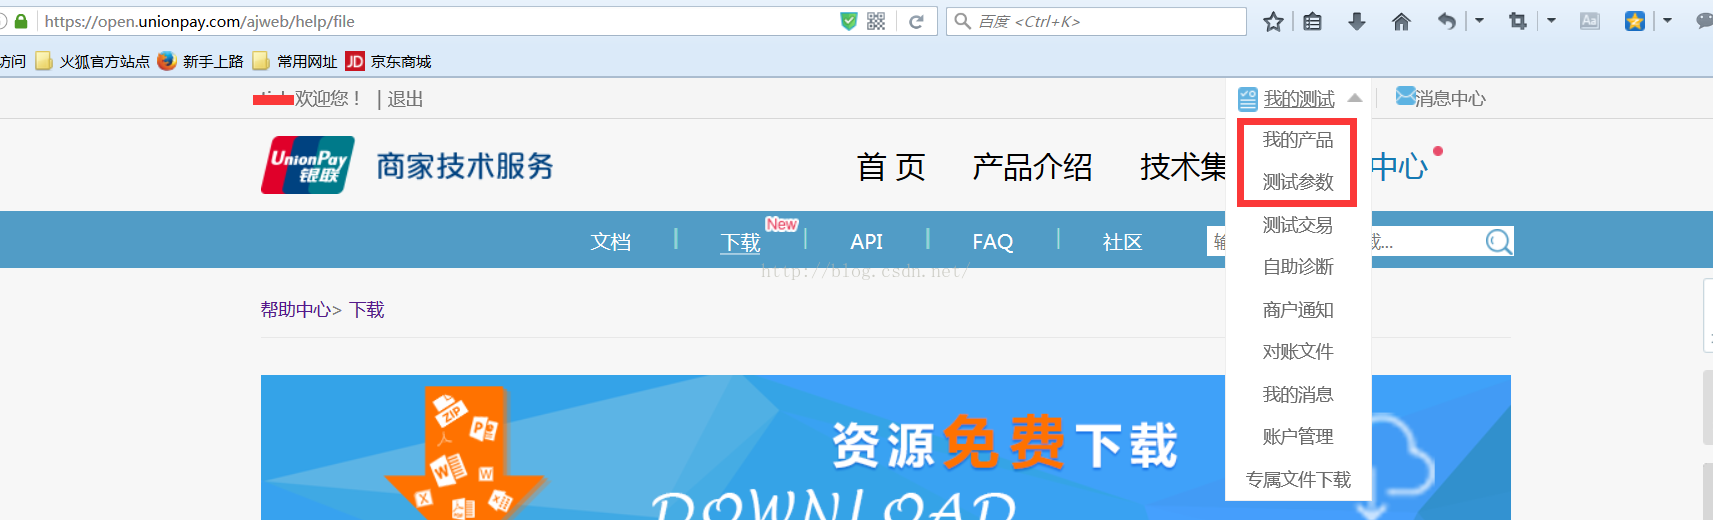
Task: Go to browser home page icon
Action: point(1401,21)
